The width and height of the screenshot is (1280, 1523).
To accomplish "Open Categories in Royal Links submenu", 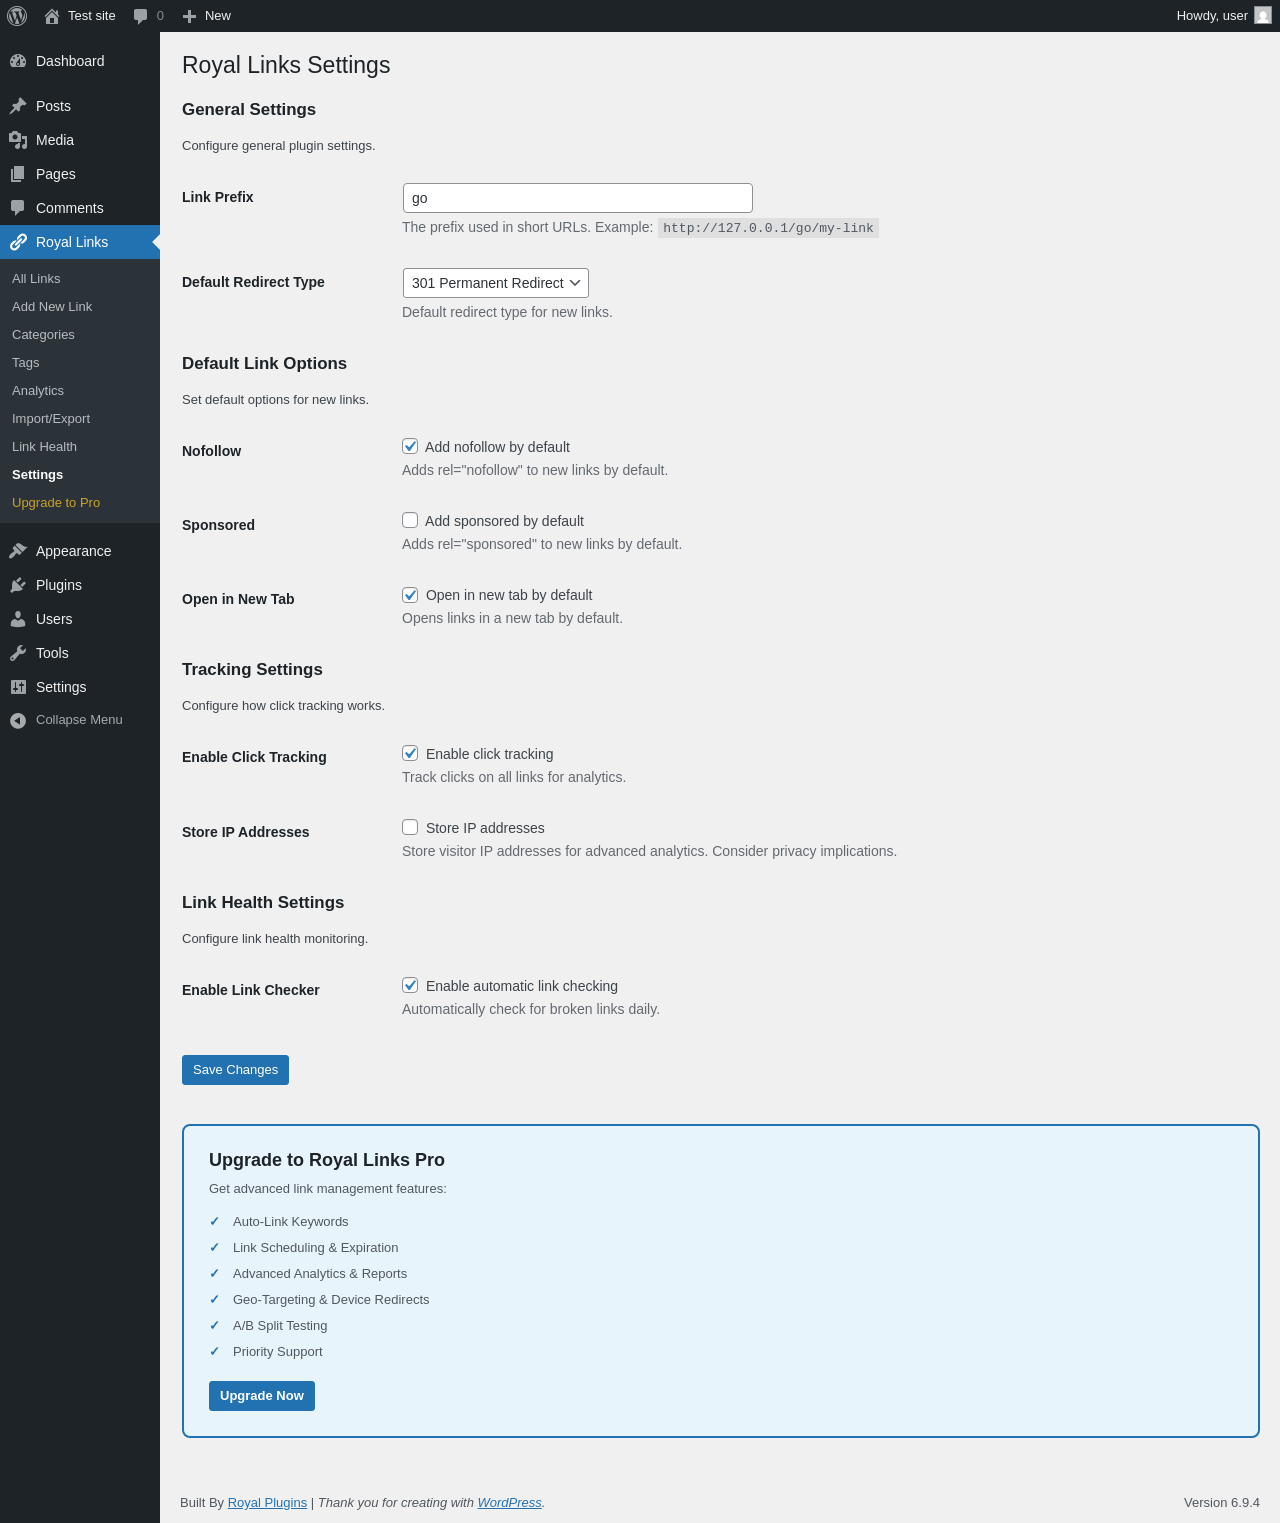I will [x=43, y=335].
